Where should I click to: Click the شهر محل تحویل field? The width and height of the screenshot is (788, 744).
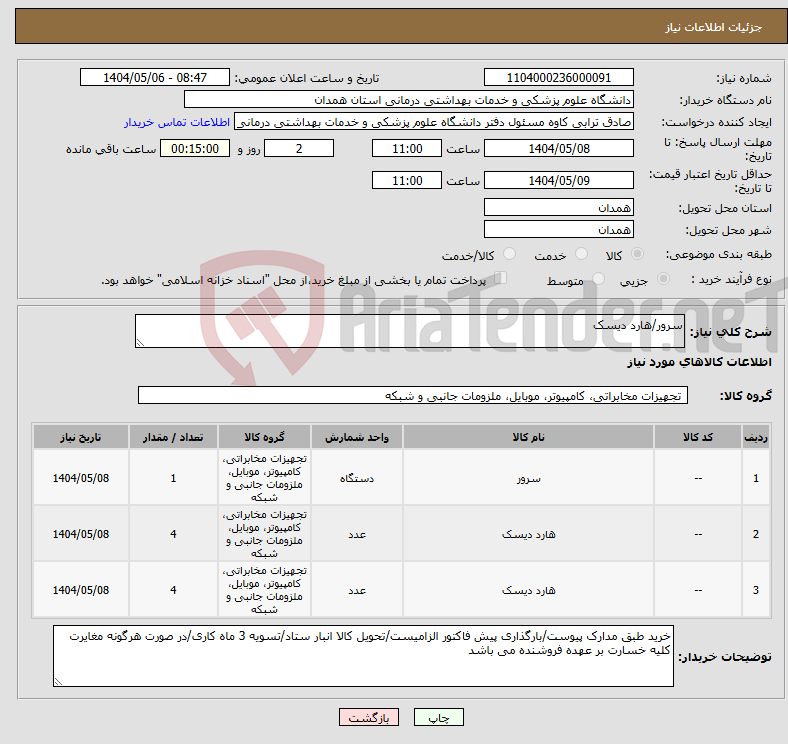point(558,229)
